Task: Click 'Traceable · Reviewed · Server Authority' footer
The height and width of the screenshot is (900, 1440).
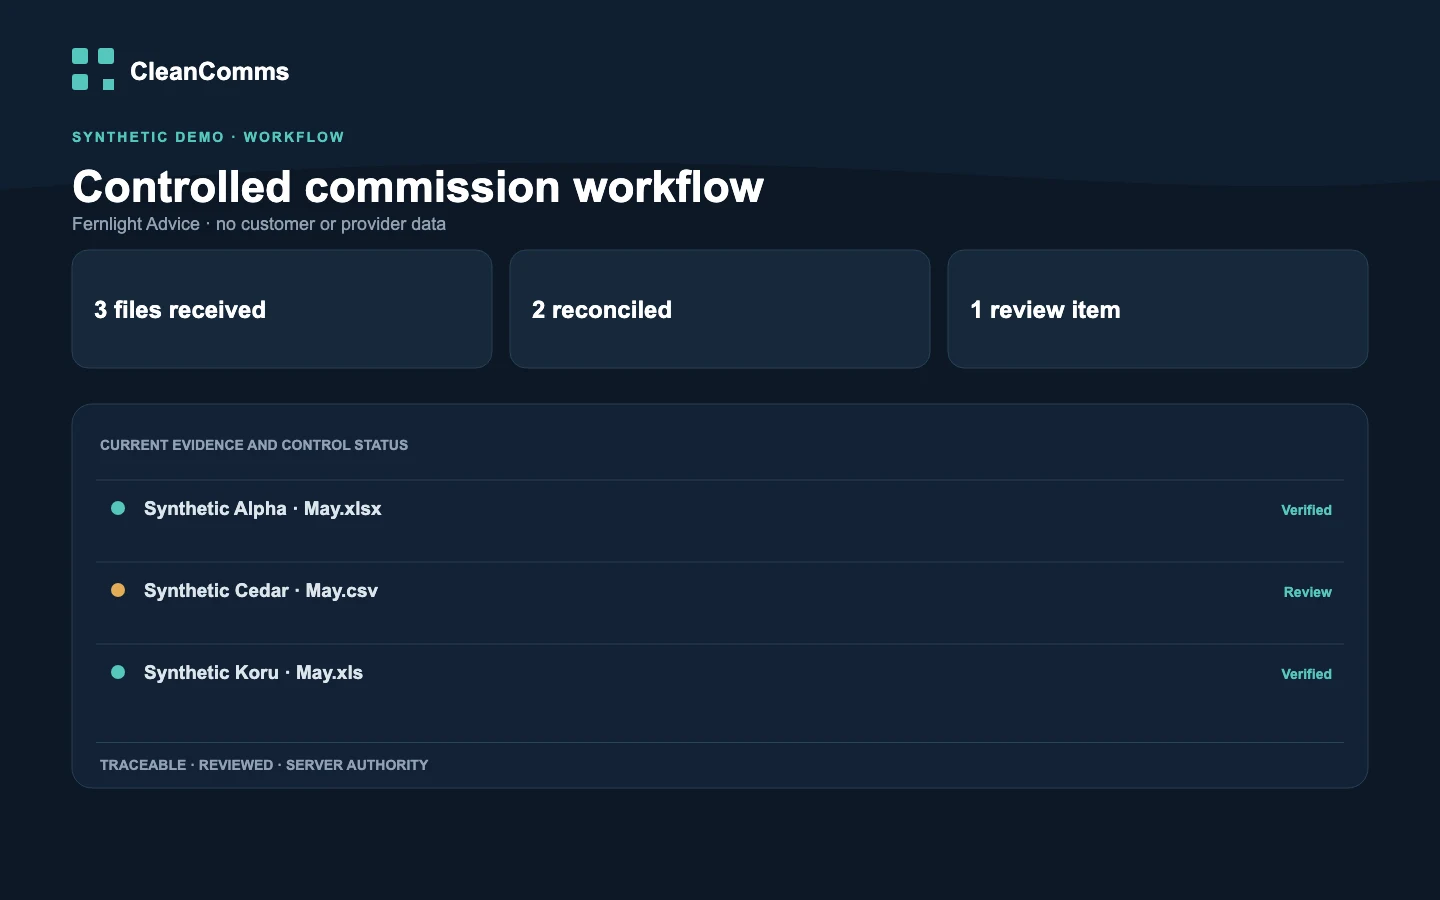Action: (x=264, y=765)
